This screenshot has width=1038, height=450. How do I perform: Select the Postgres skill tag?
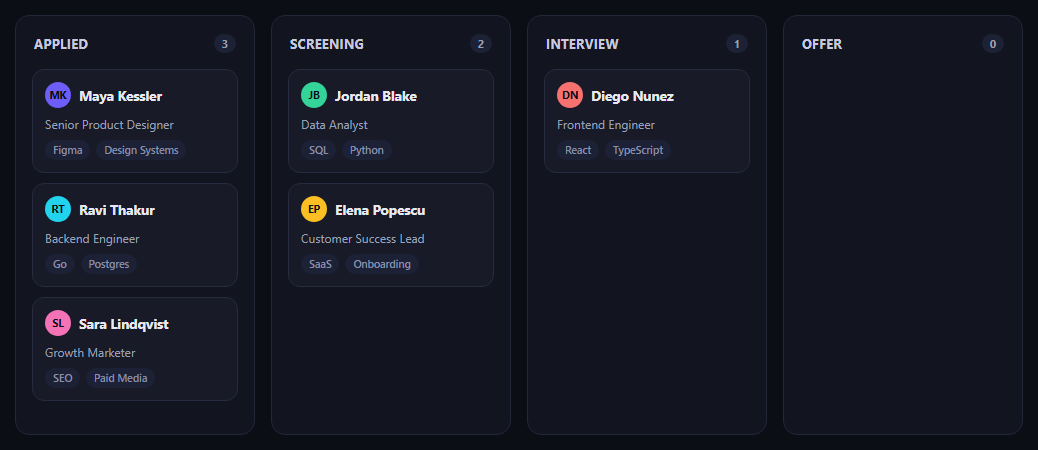[x=109, y=264]
